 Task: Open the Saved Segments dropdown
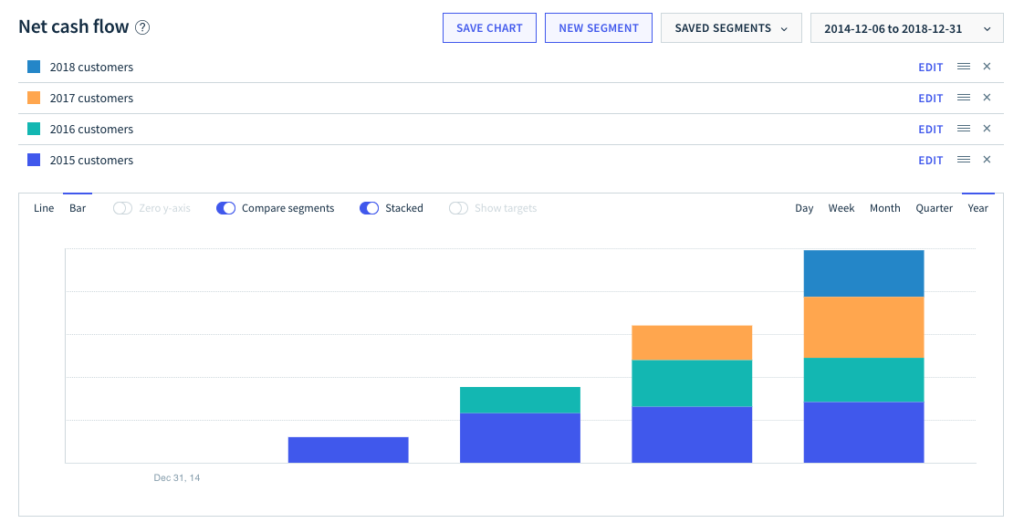[731, 28]
